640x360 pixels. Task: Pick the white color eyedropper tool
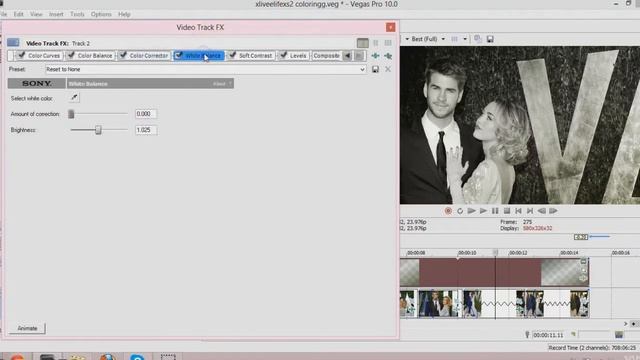[74, 98]
